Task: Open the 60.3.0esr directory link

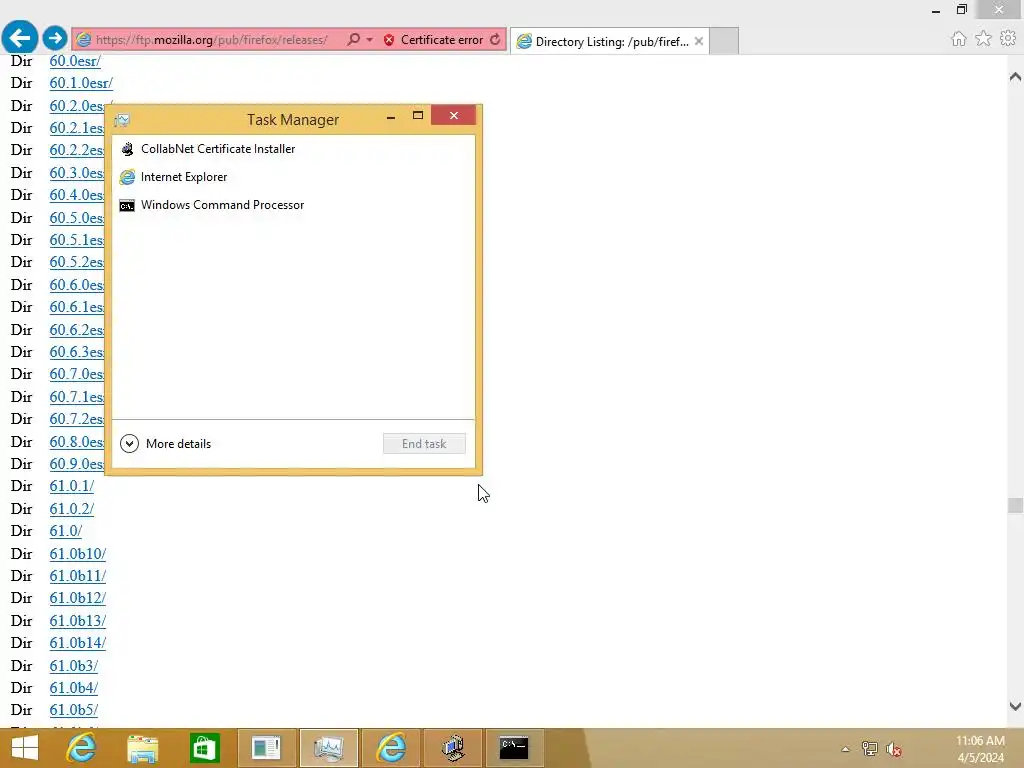Action: (x=77, y=173)
